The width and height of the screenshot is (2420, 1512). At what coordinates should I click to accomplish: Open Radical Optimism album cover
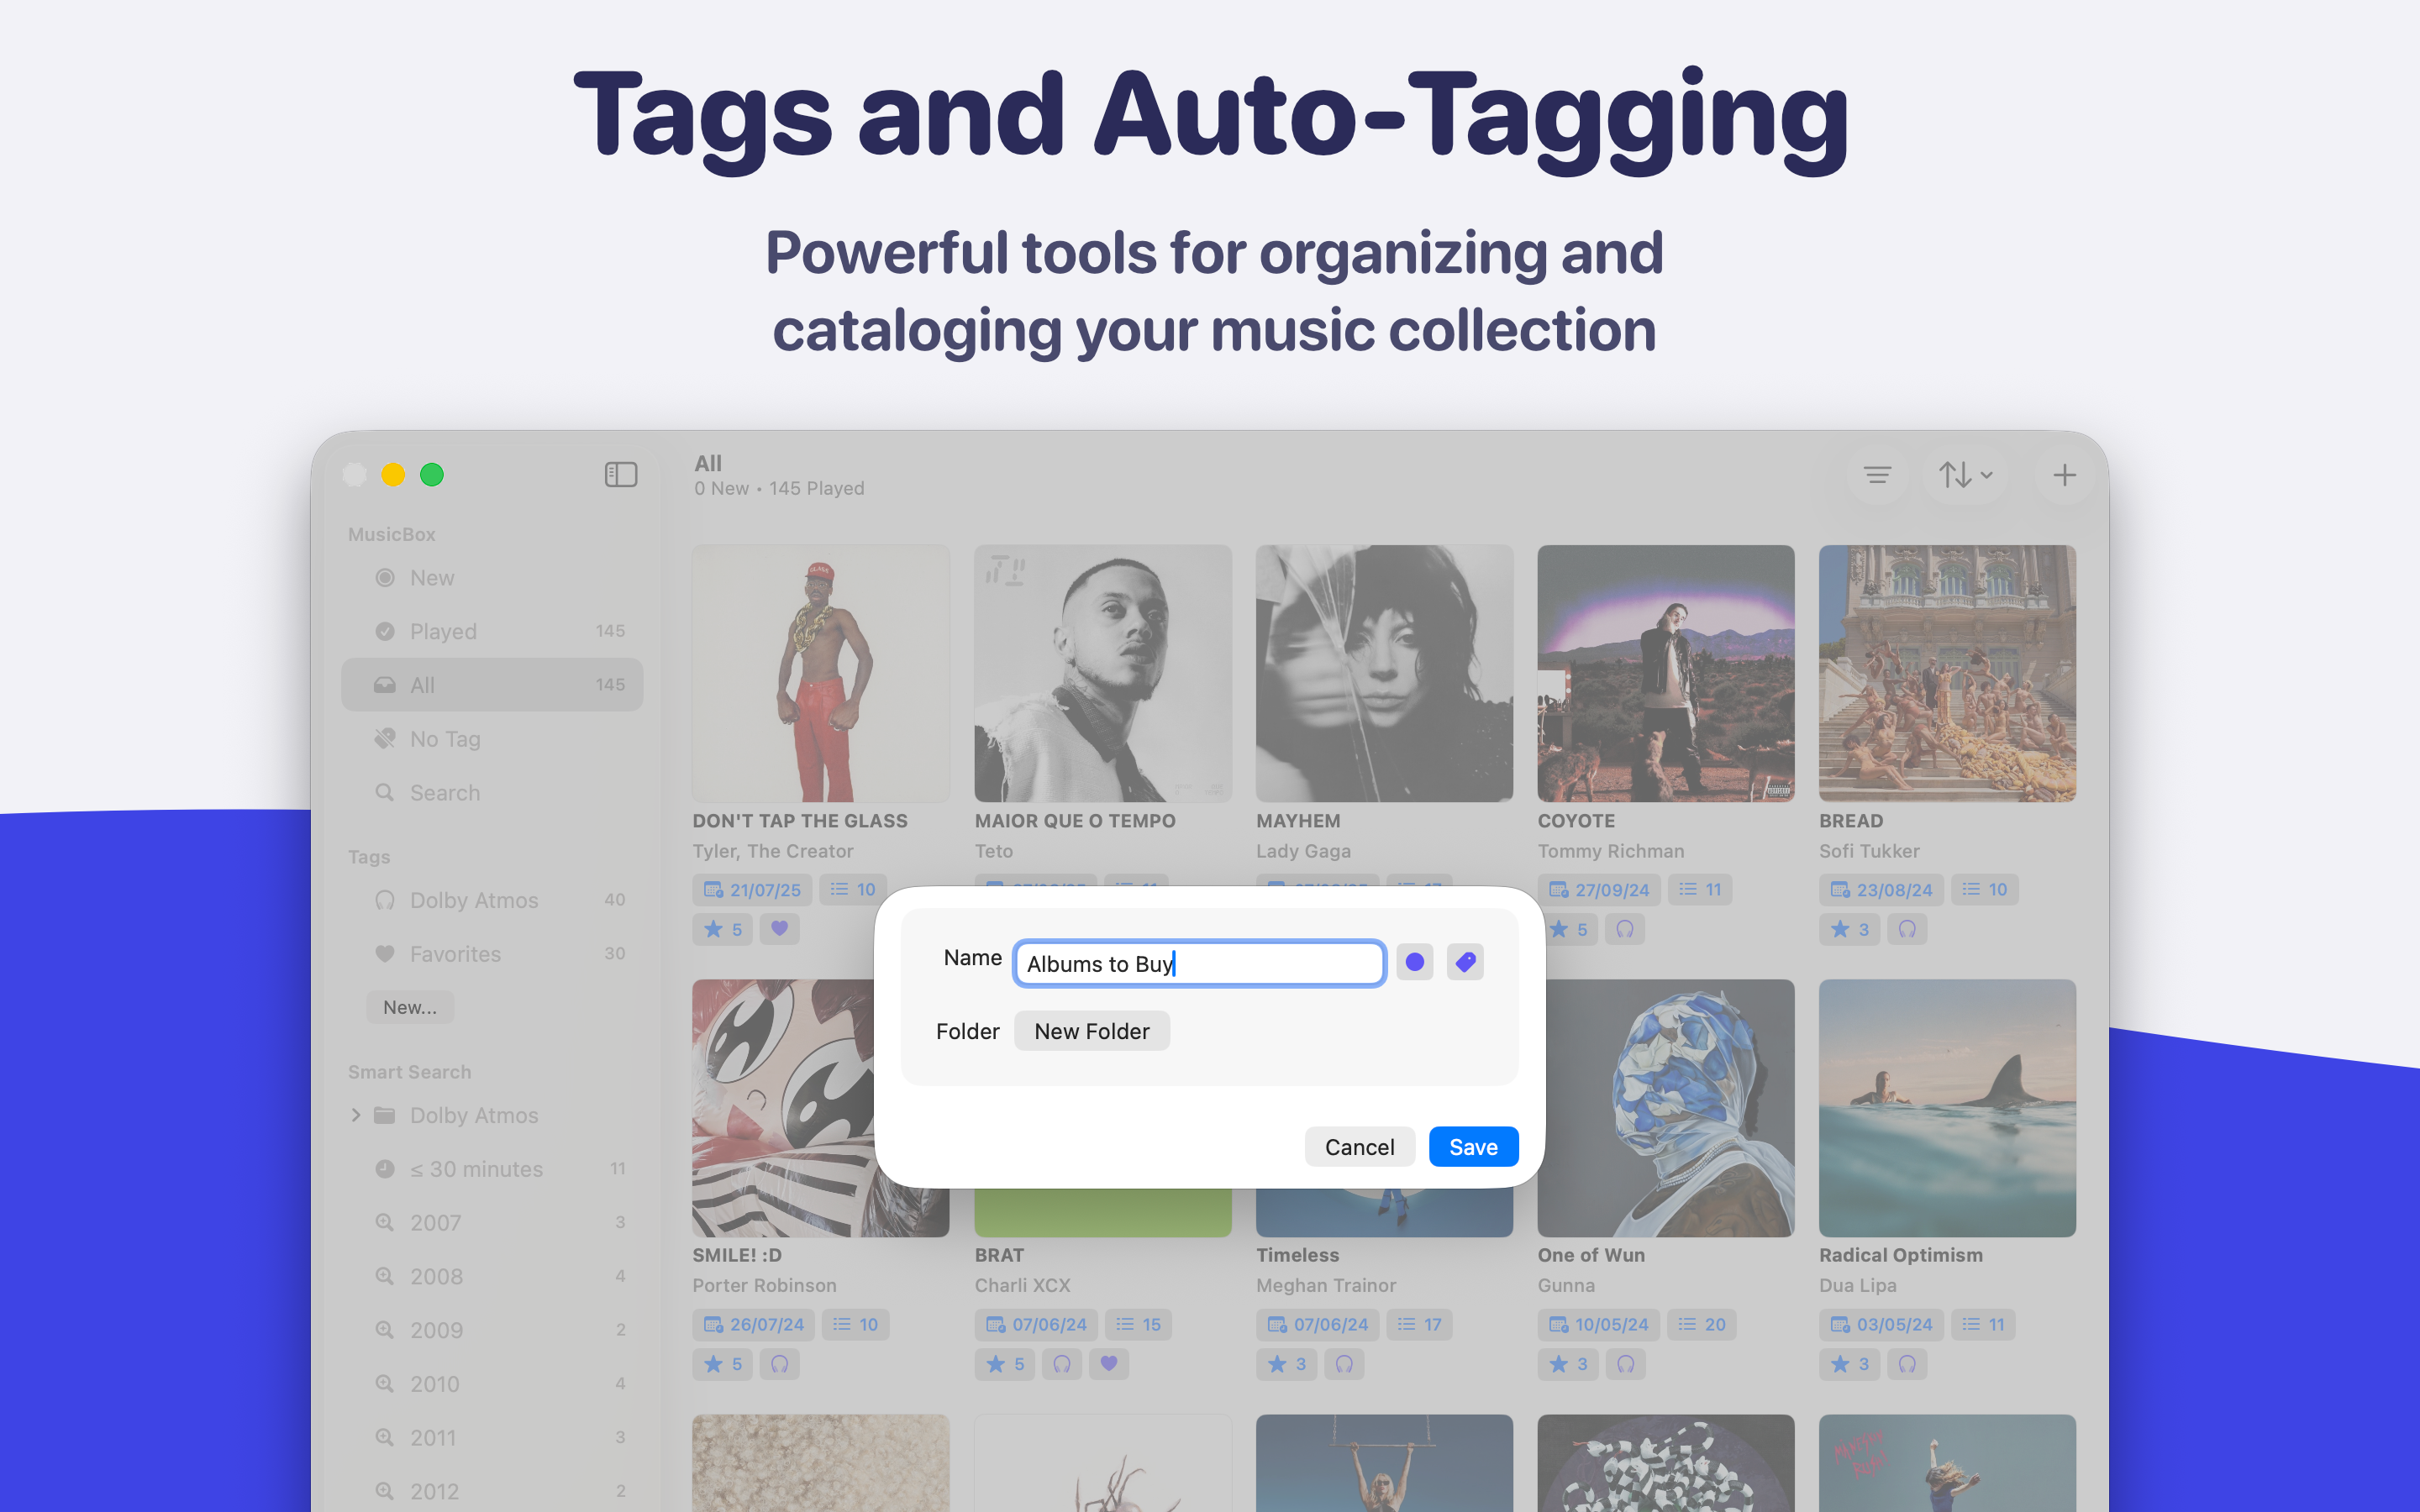(x=1947, y=1108)
